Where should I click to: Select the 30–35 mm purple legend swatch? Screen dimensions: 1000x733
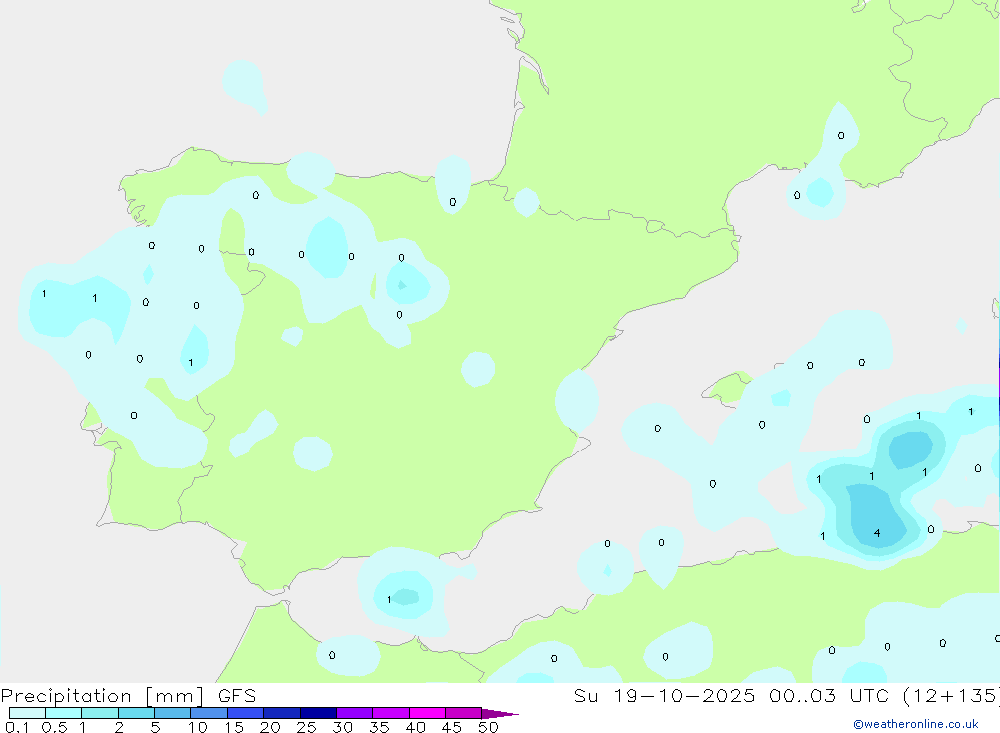click(x=354, y=713)
